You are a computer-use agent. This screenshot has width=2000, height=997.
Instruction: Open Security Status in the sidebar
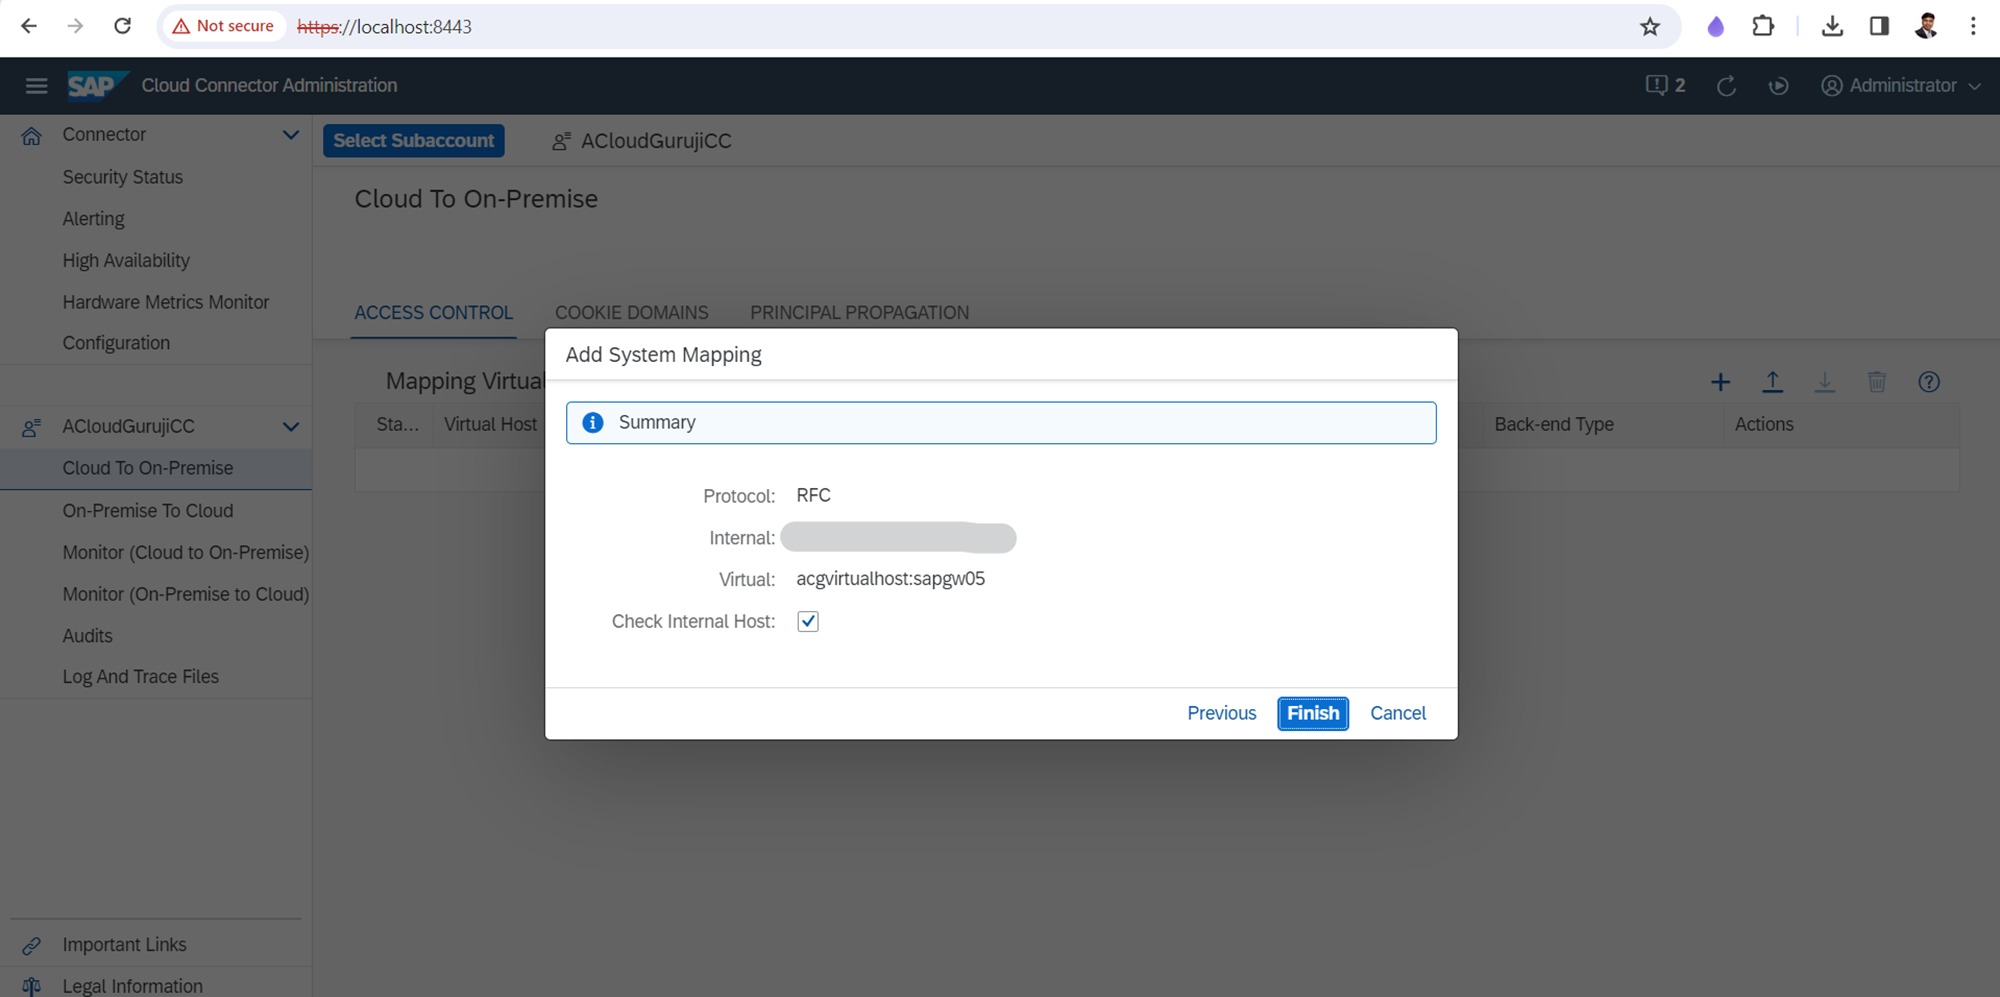coord(123,177)
